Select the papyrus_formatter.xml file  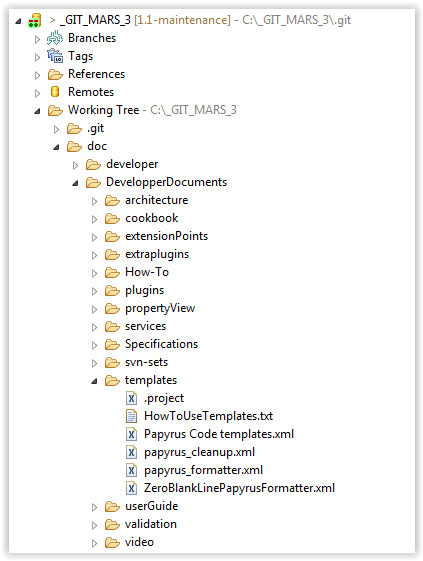coord(203,470)
